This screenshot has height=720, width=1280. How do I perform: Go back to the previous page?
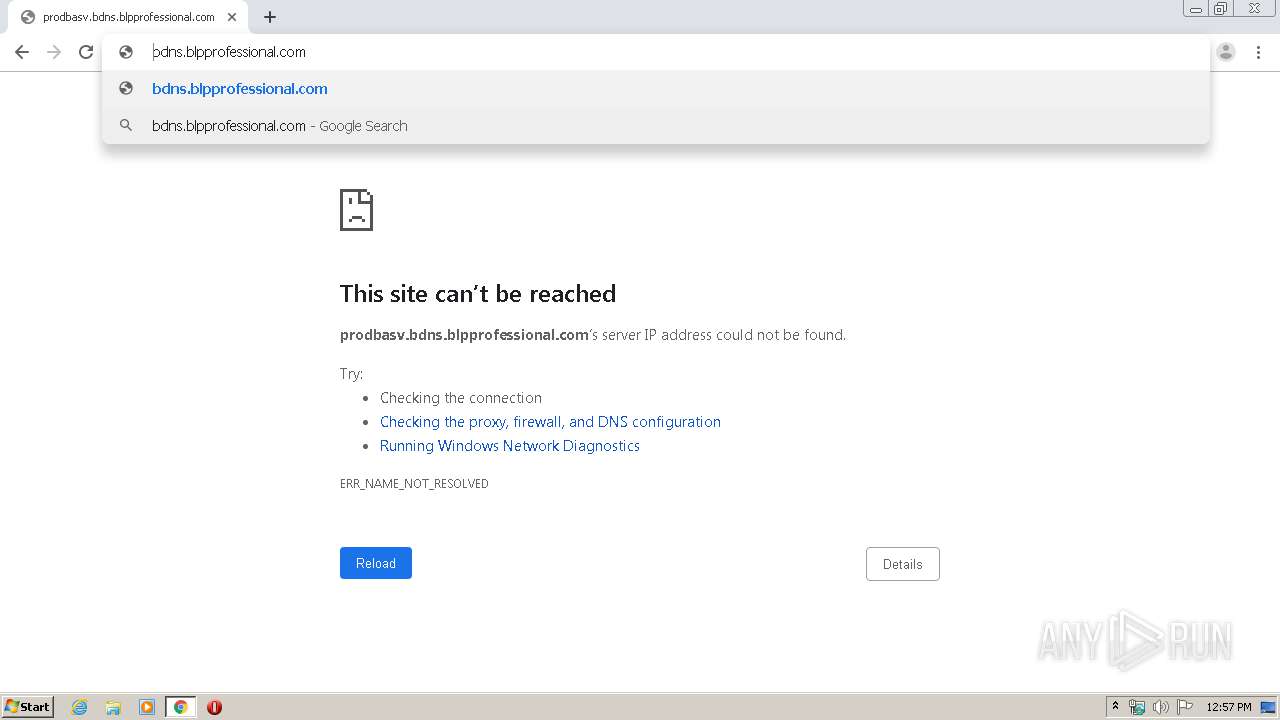[22, 52]
